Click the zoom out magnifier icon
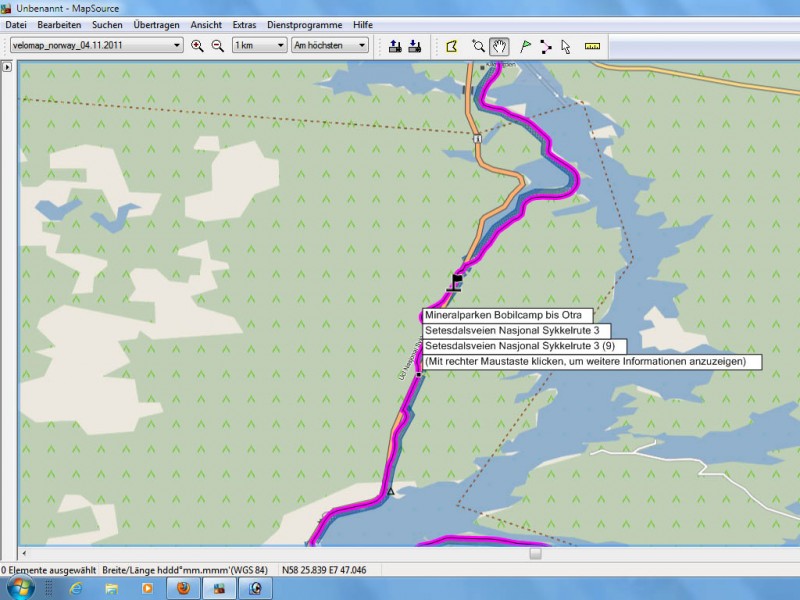 217,46
